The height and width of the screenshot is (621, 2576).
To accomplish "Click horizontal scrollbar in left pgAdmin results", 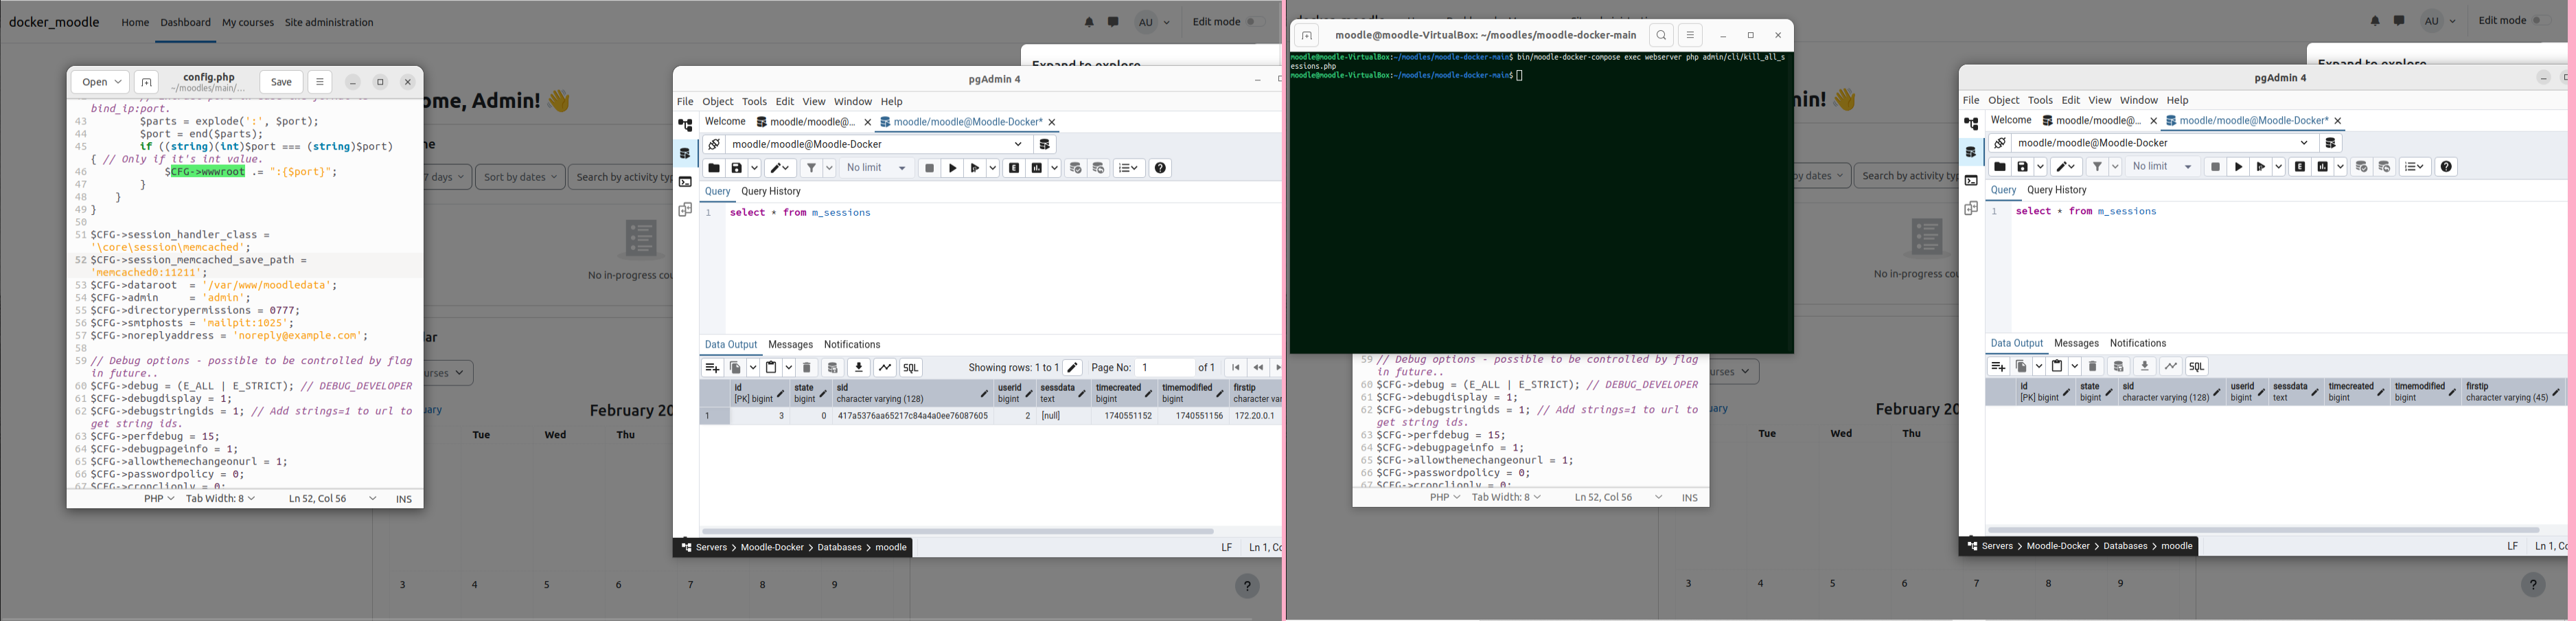I will [x=958, y=532].
